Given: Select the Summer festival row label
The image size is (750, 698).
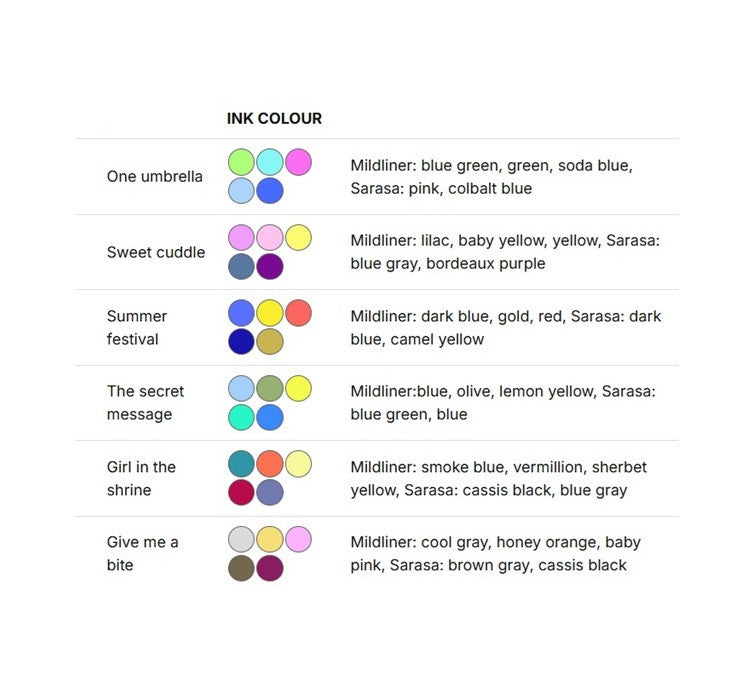Looking at the screenshot, I should (x=137, y=327).
